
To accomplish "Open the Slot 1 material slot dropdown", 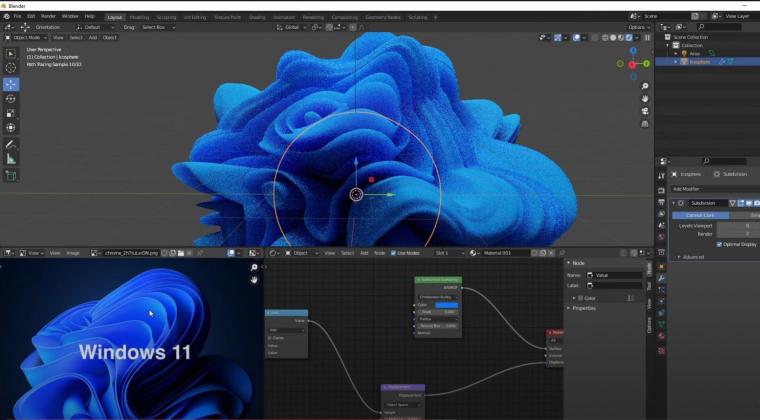I will 449,253.
